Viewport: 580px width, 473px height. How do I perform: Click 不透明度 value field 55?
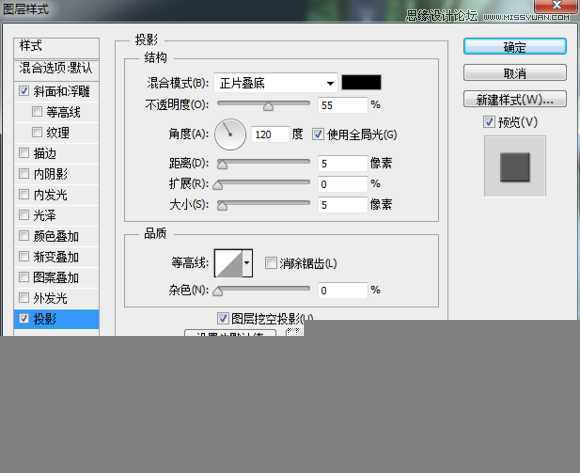[343, 105]
